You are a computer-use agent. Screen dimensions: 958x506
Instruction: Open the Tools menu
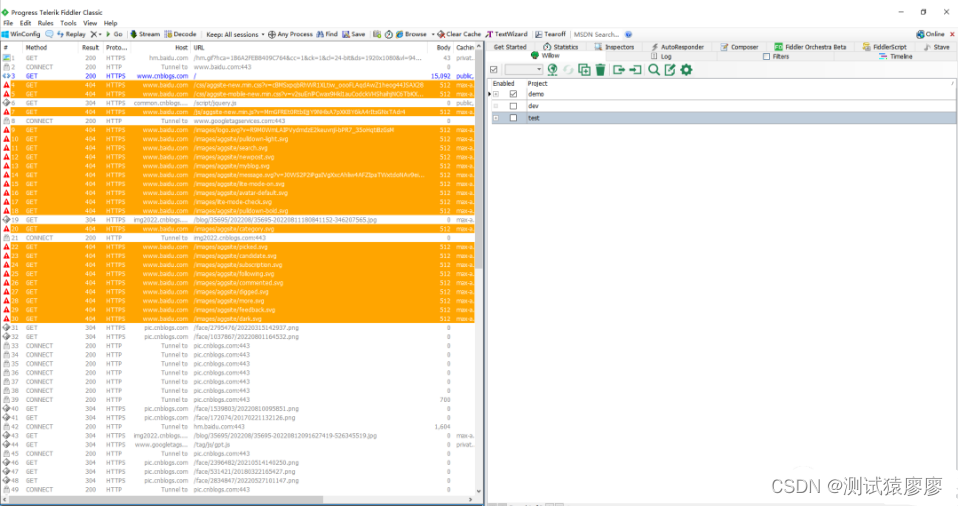tap(68, 23)
